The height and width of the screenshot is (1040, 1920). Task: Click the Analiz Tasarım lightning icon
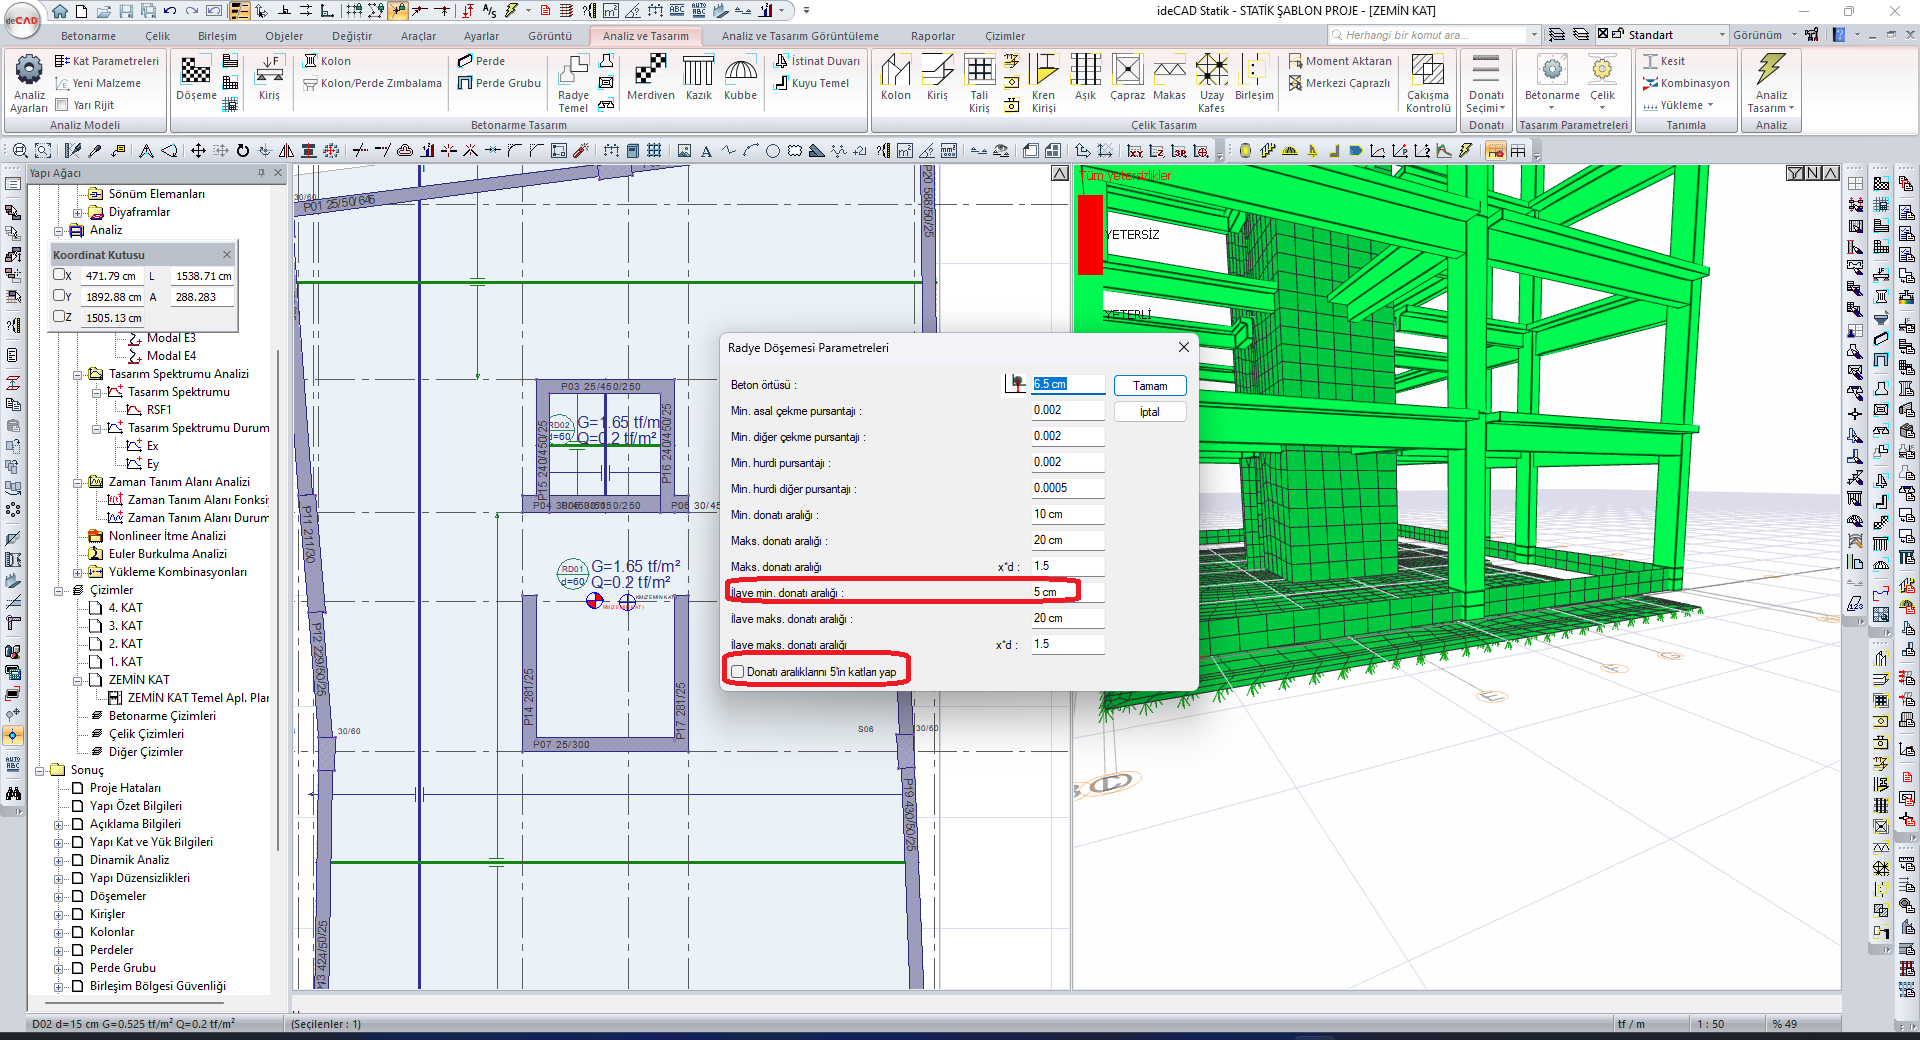click(x=1770, y=70)
